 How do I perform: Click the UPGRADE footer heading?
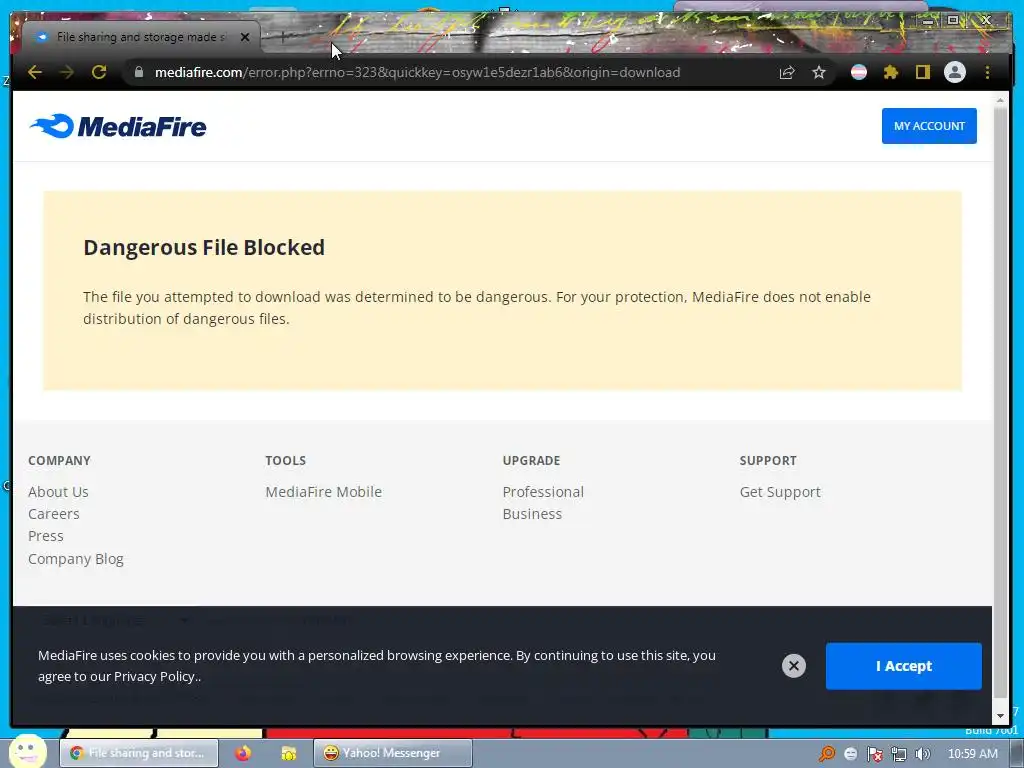532,460
